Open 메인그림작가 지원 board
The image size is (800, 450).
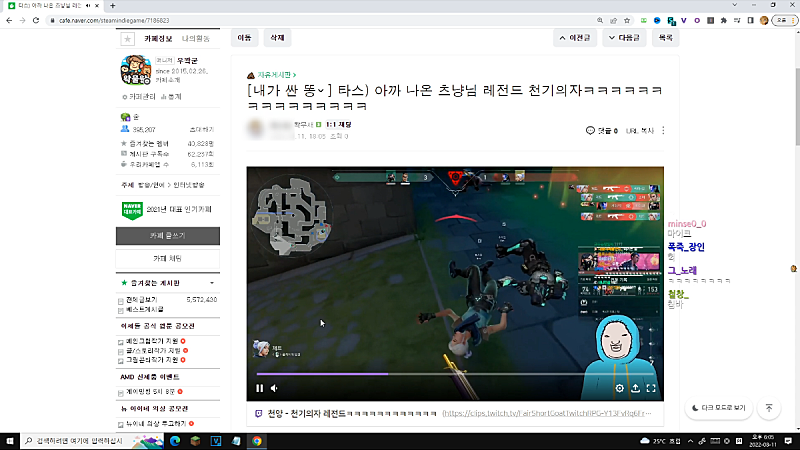152,341
